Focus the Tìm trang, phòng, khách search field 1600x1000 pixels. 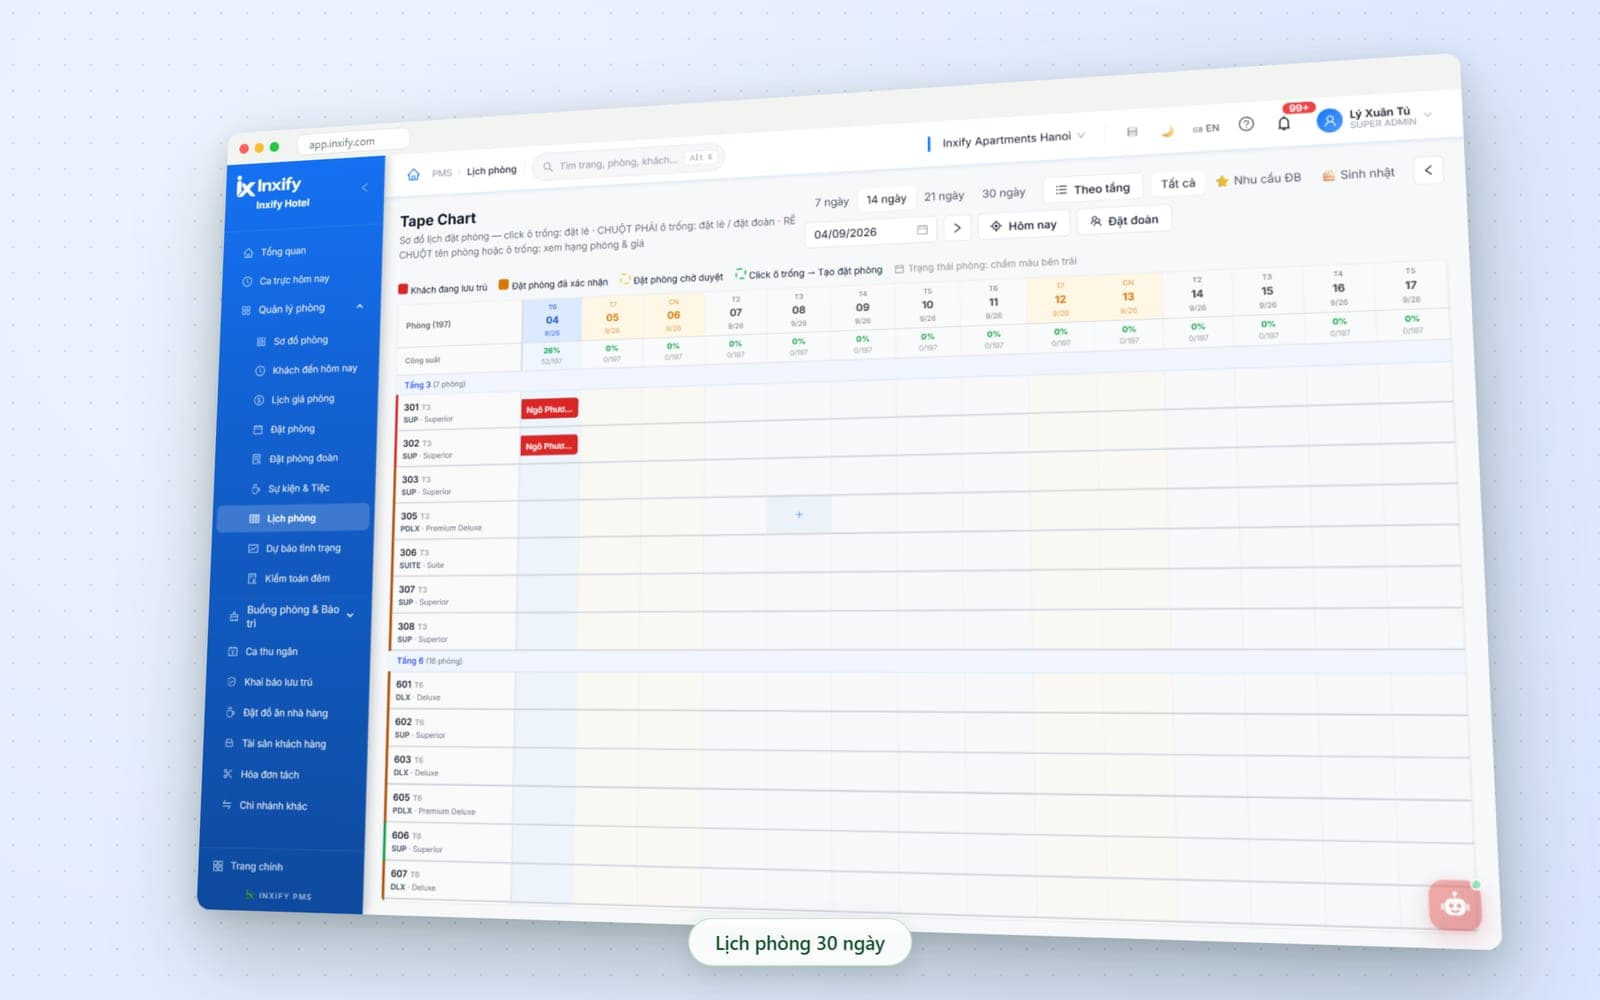click(628, 162)
